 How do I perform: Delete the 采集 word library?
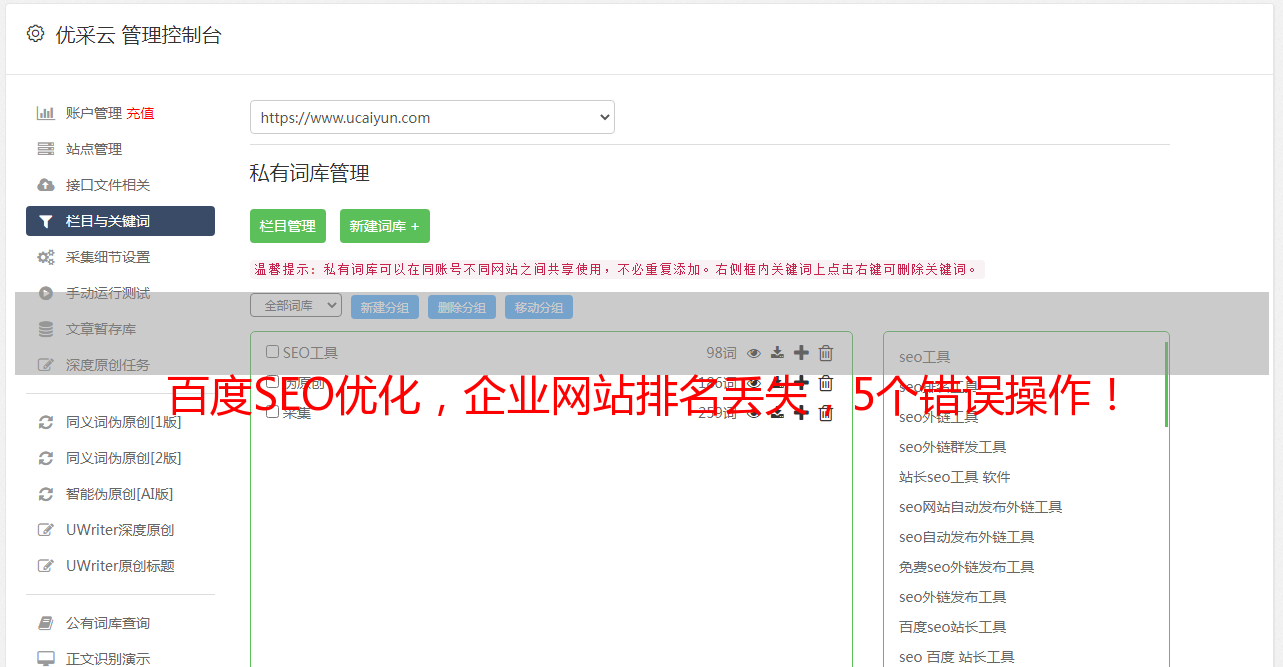click(x=826, y=413)
